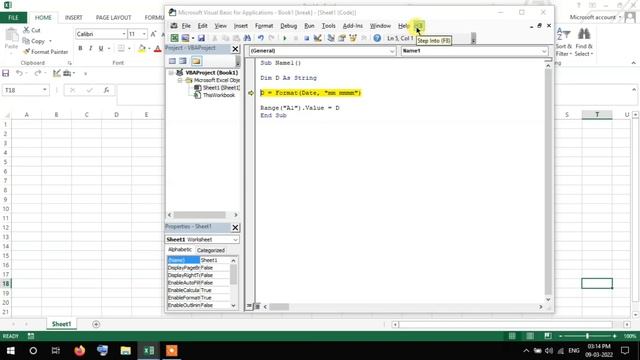Click the Excel zoom slider handle
Image resolution: width=640 pixels, height=360 pixels.
coord(587,336)
